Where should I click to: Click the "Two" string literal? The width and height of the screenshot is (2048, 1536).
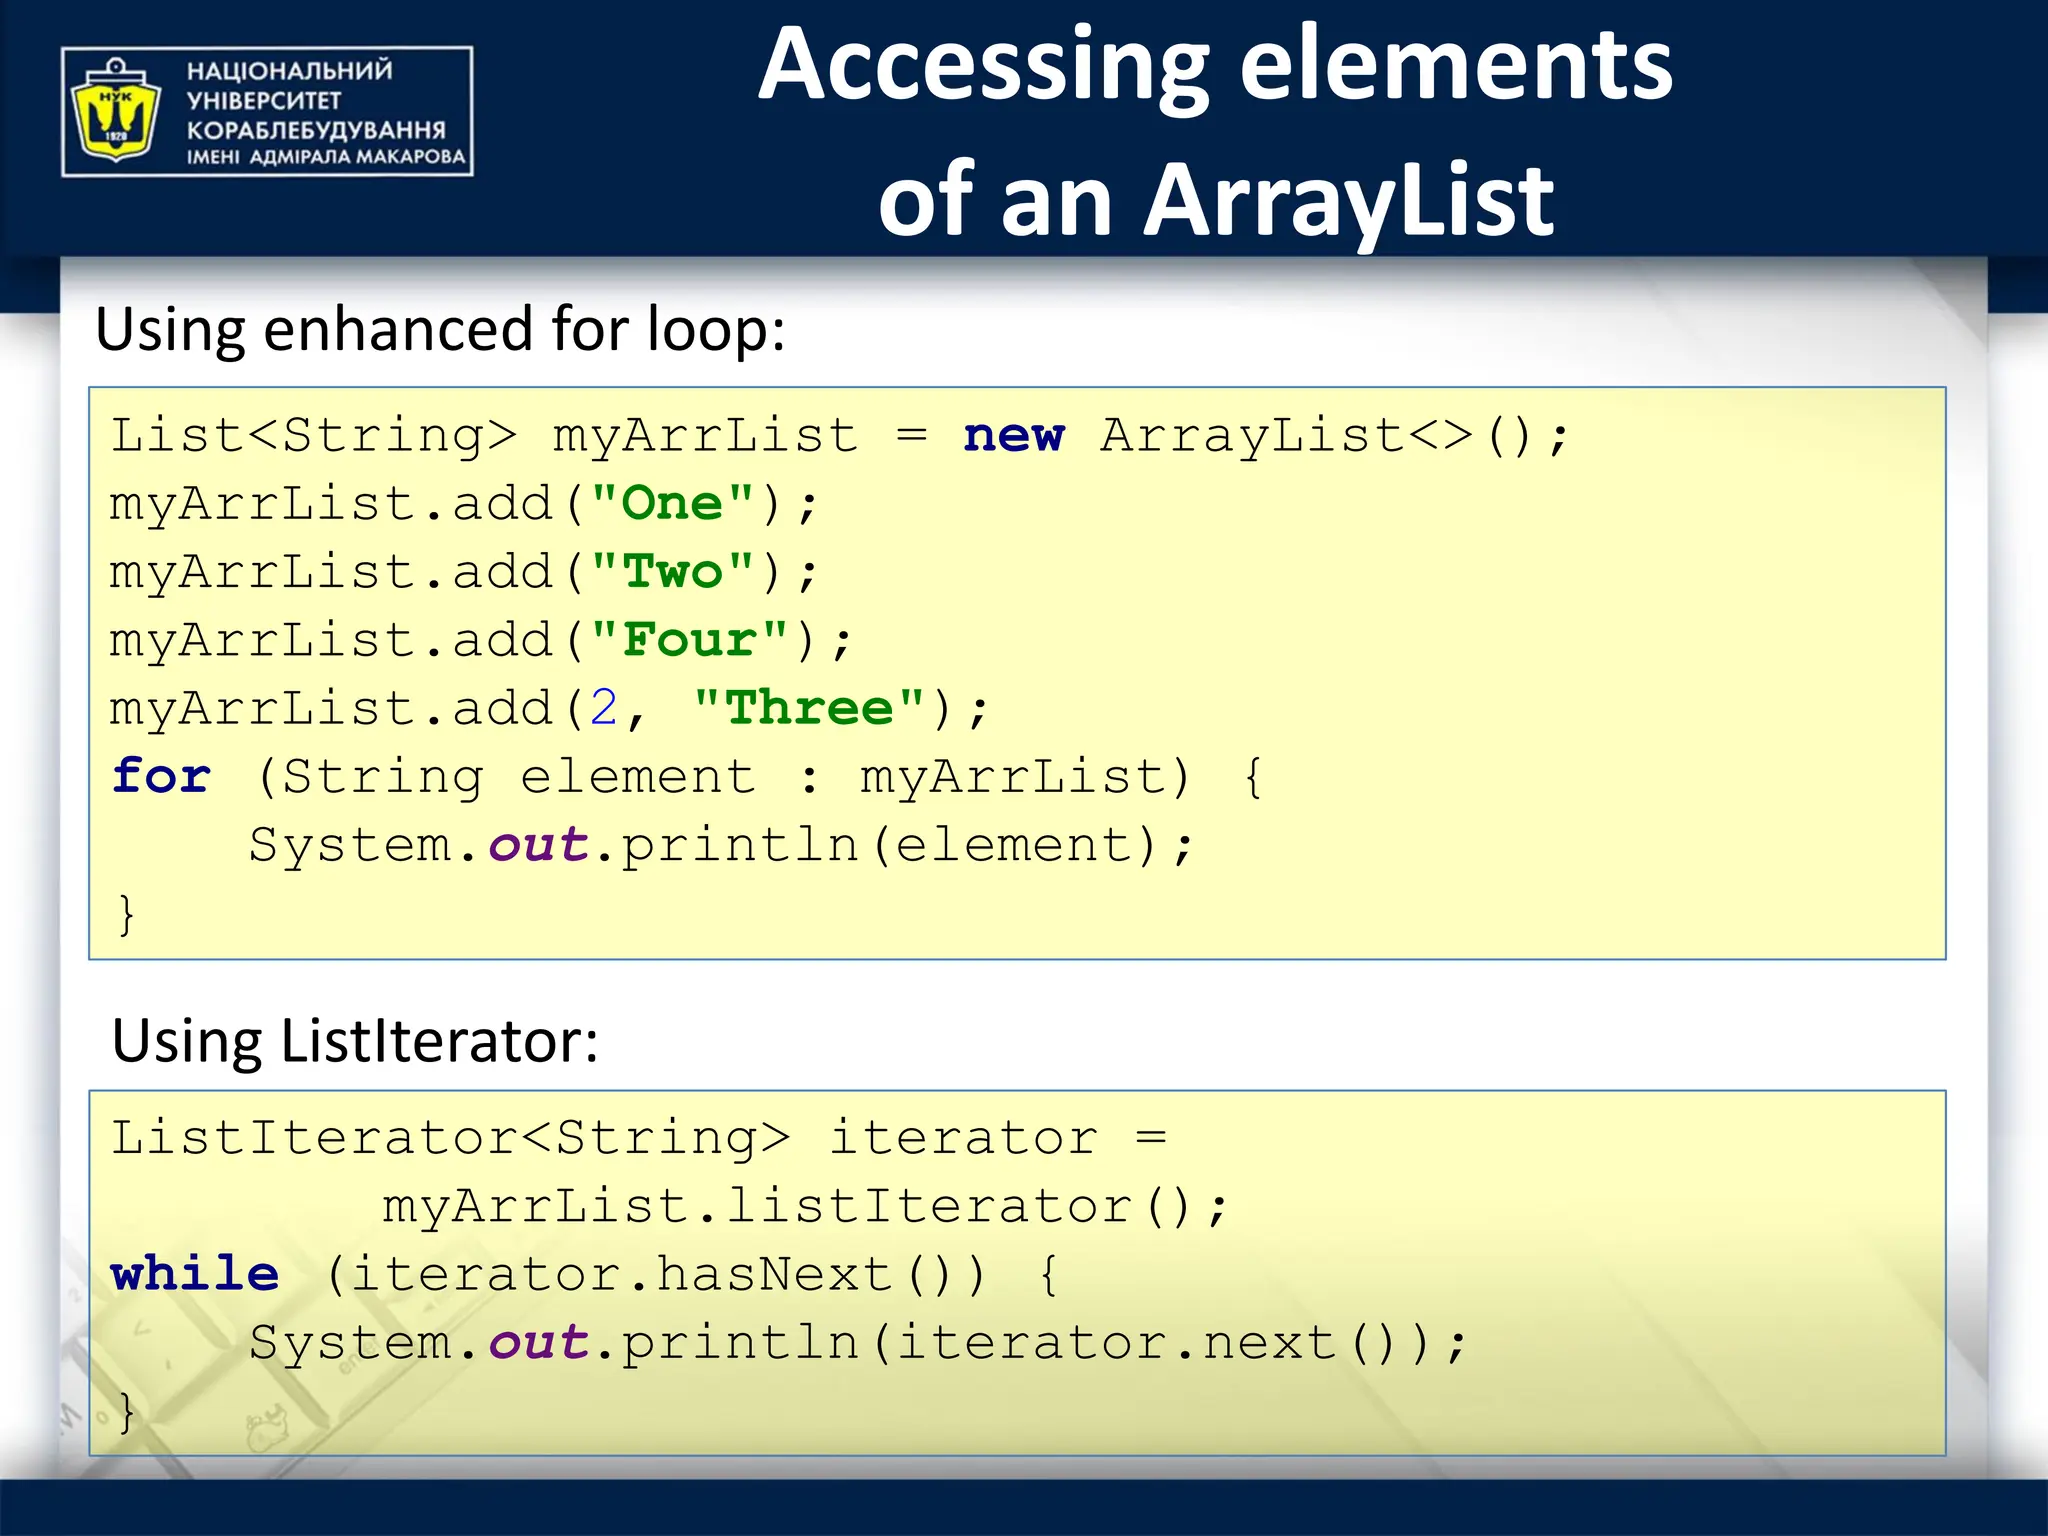pos(671,572)
